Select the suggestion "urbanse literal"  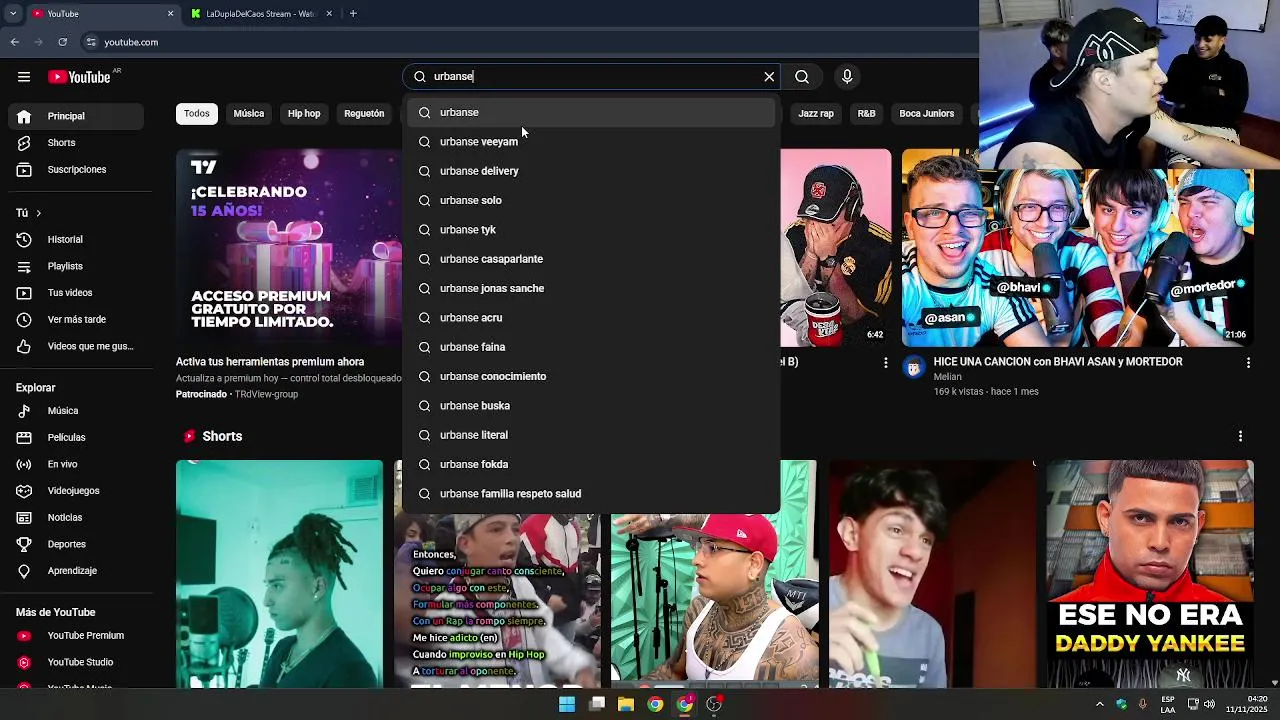tap(591, 435)
